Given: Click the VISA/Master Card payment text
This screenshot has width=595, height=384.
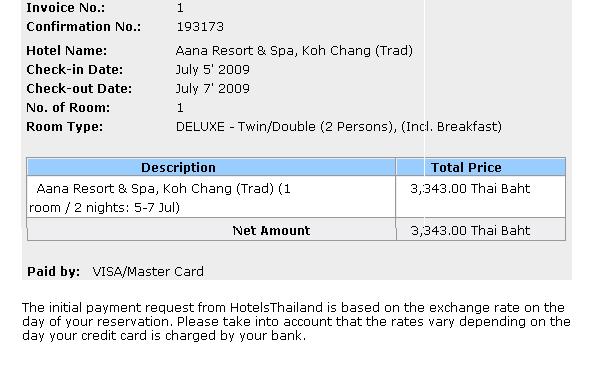Looking at the screenshot, I should [148, 271].
